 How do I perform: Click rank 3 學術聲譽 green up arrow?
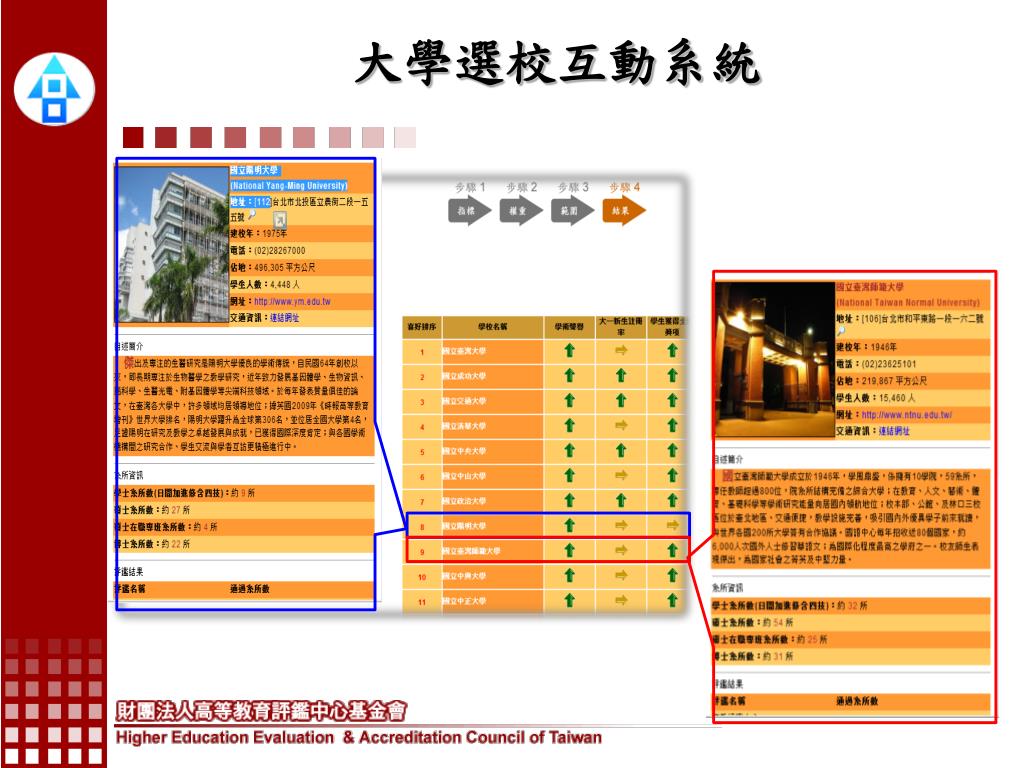click(569, 400)
